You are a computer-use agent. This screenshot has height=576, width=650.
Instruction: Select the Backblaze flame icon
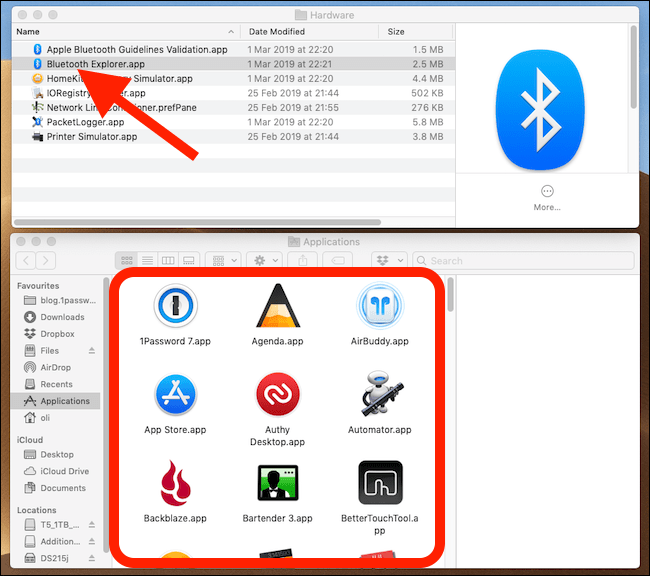point(174,482)
